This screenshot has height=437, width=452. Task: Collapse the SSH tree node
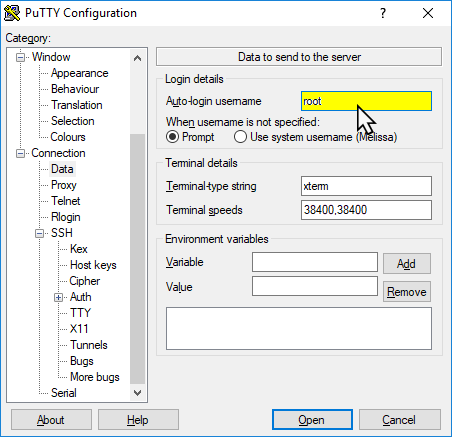(40, 233)
